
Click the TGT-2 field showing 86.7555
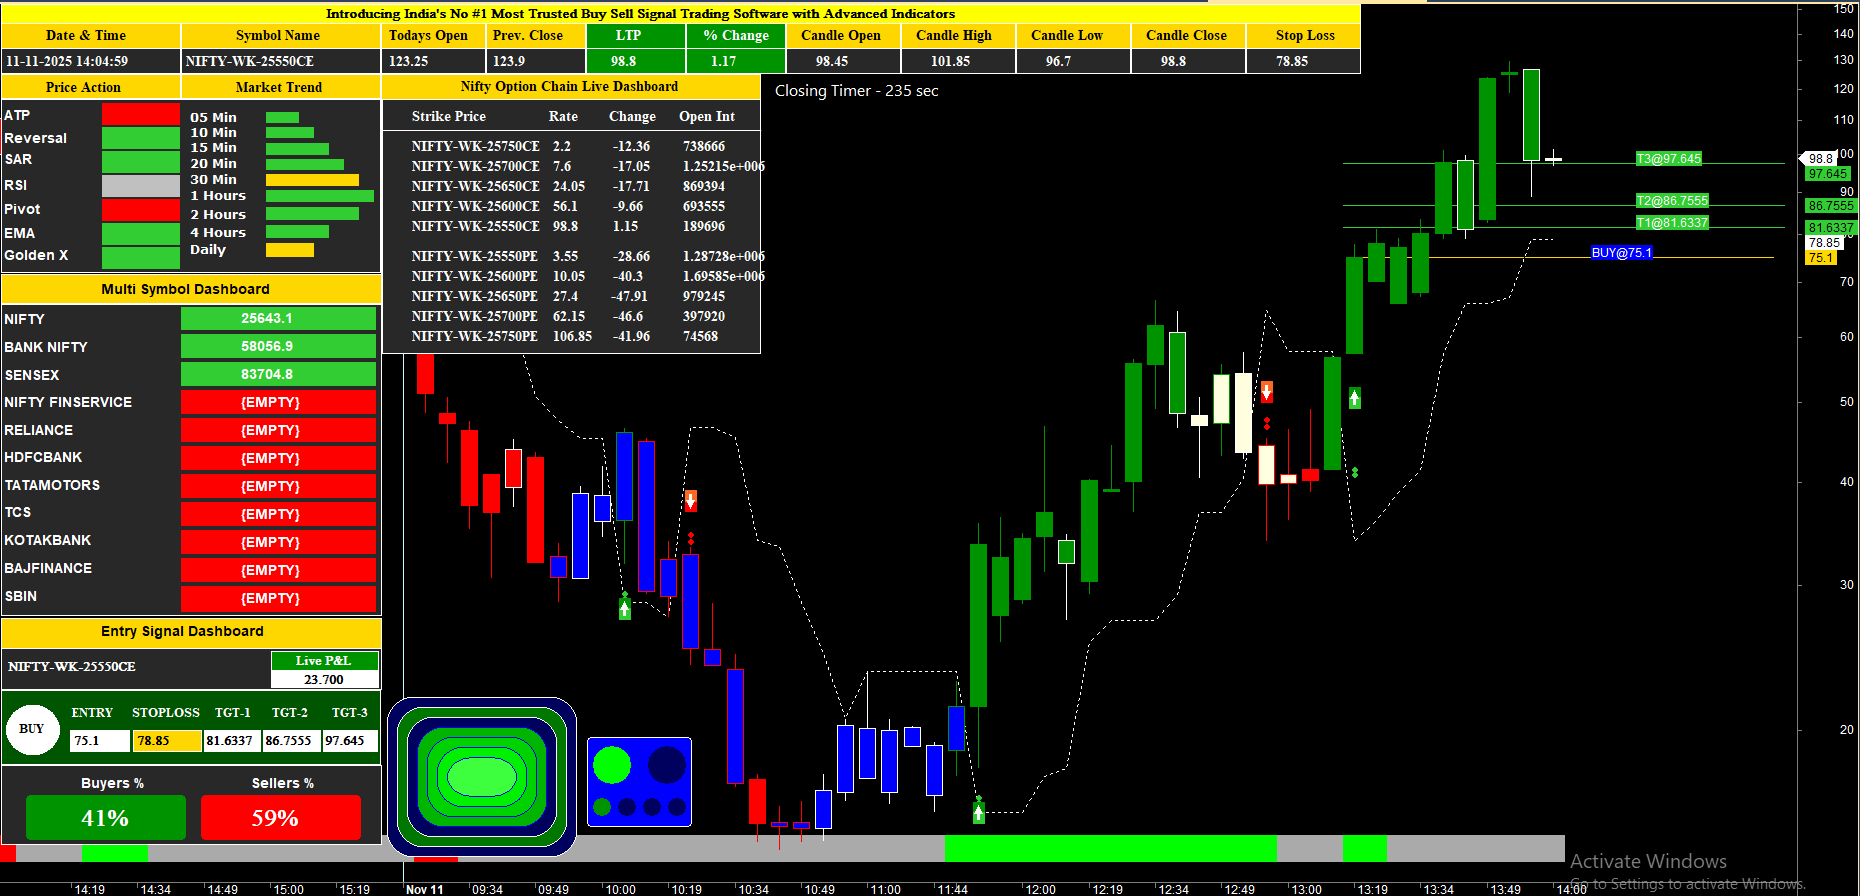pyautogui.click(x=291, y=741)
